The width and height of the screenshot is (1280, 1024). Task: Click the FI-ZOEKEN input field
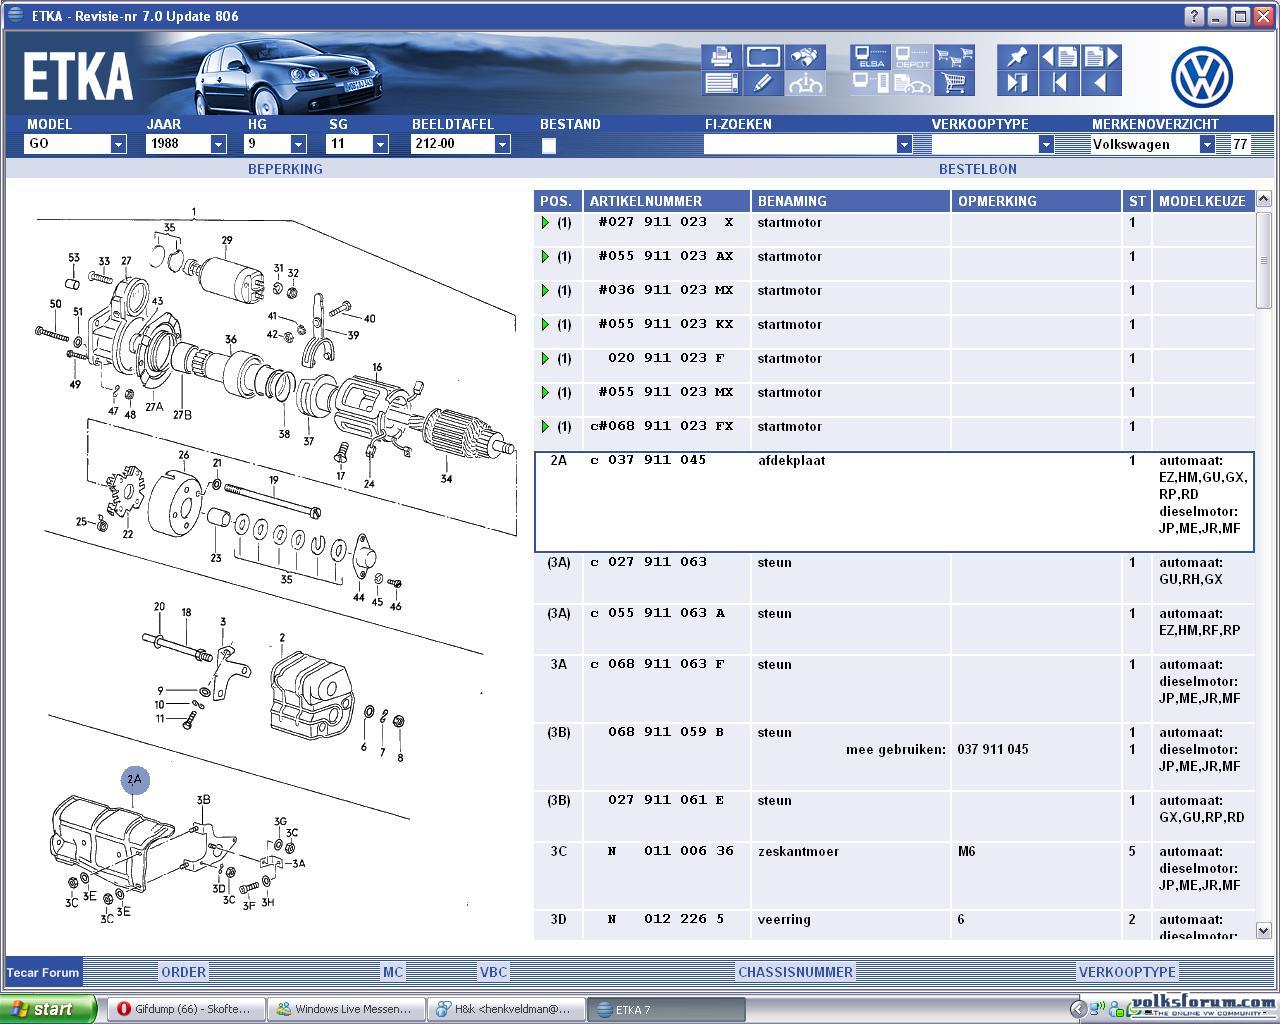coord(800,145)
